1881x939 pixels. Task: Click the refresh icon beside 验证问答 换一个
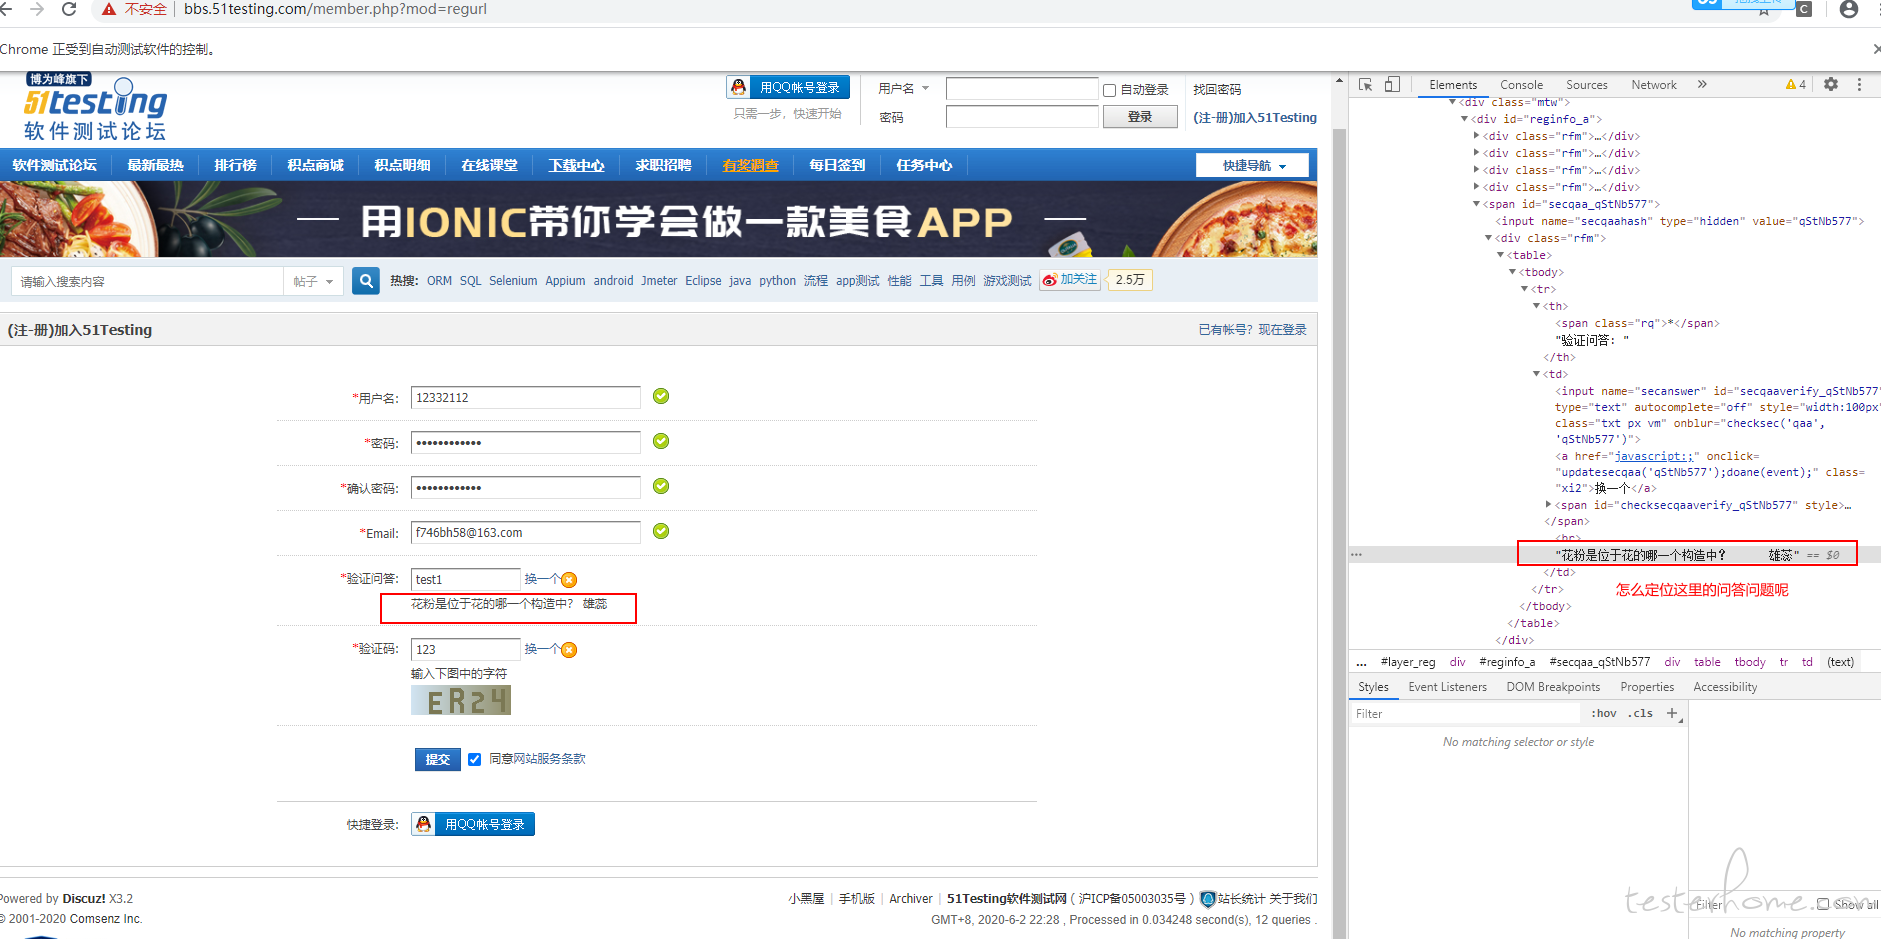pyautogui.click(x=569, y=580)
